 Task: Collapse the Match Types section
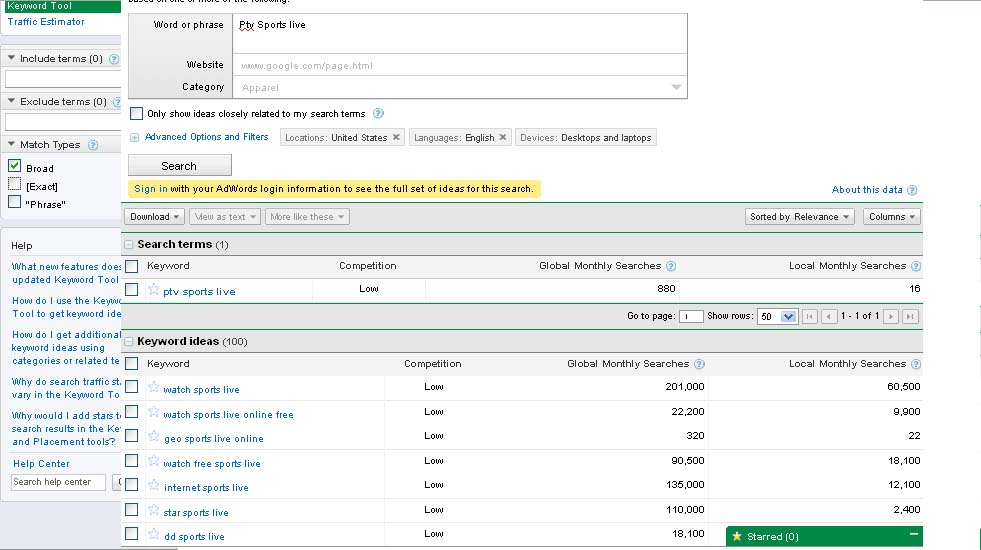point(11,144)
